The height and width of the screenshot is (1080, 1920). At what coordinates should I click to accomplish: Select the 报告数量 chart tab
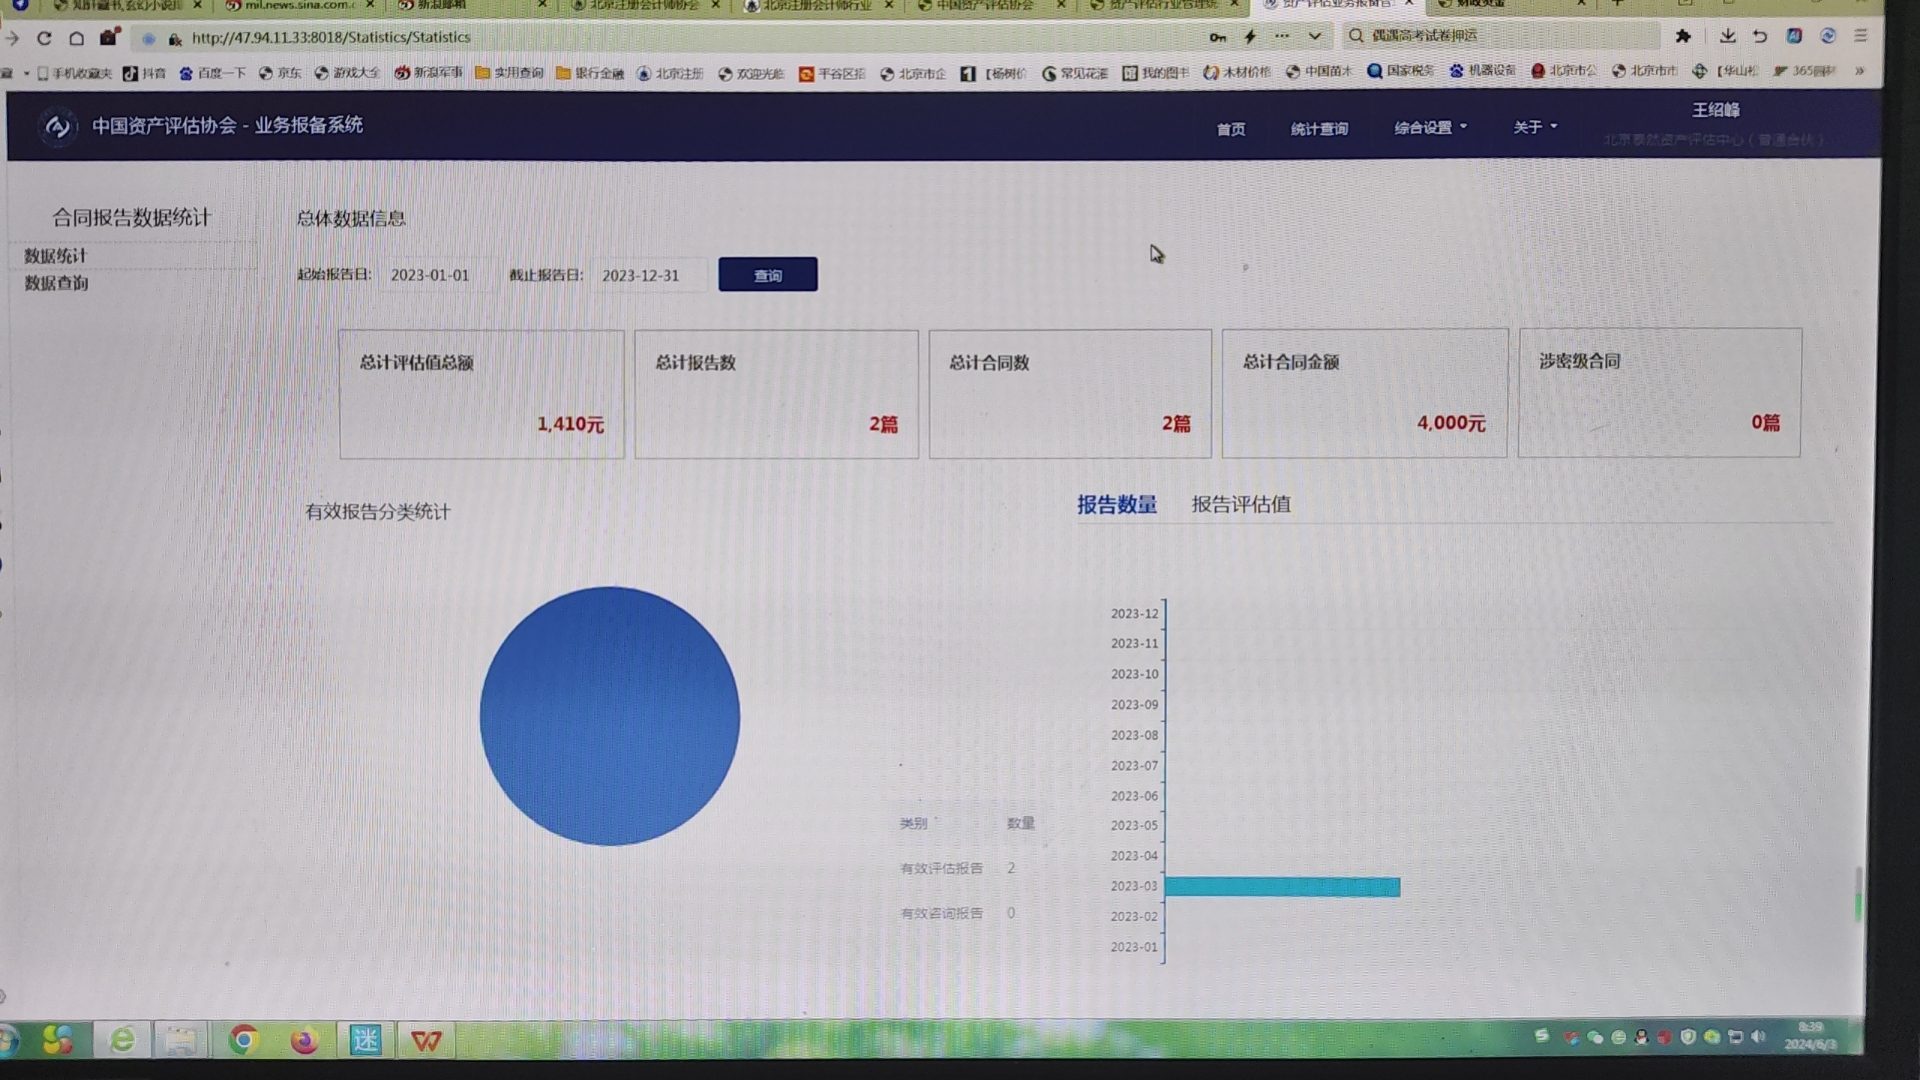(1116, 505)
